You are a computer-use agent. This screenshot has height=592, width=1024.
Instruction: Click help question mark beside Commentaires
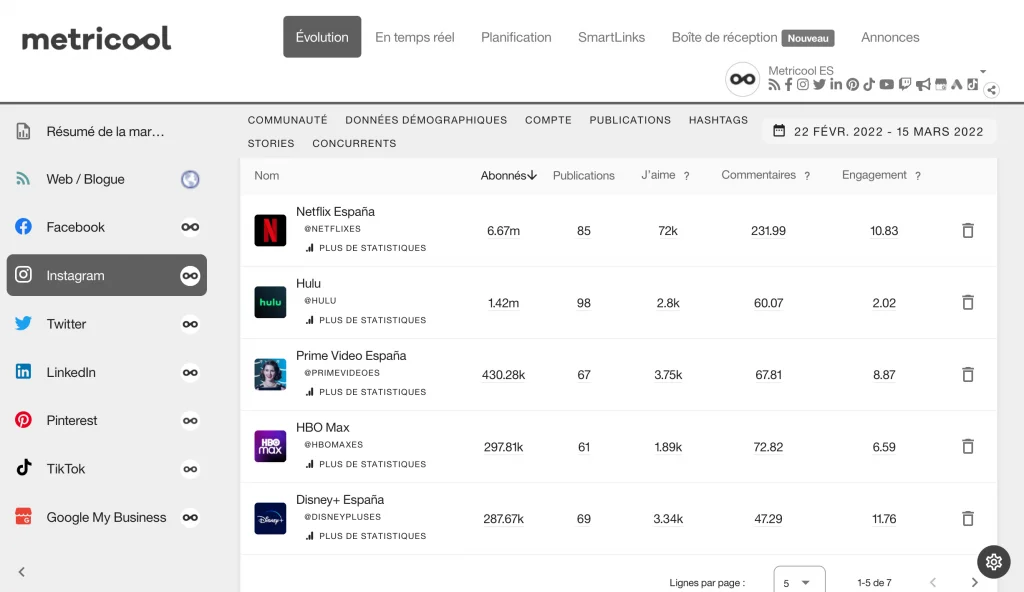point(807,176)
